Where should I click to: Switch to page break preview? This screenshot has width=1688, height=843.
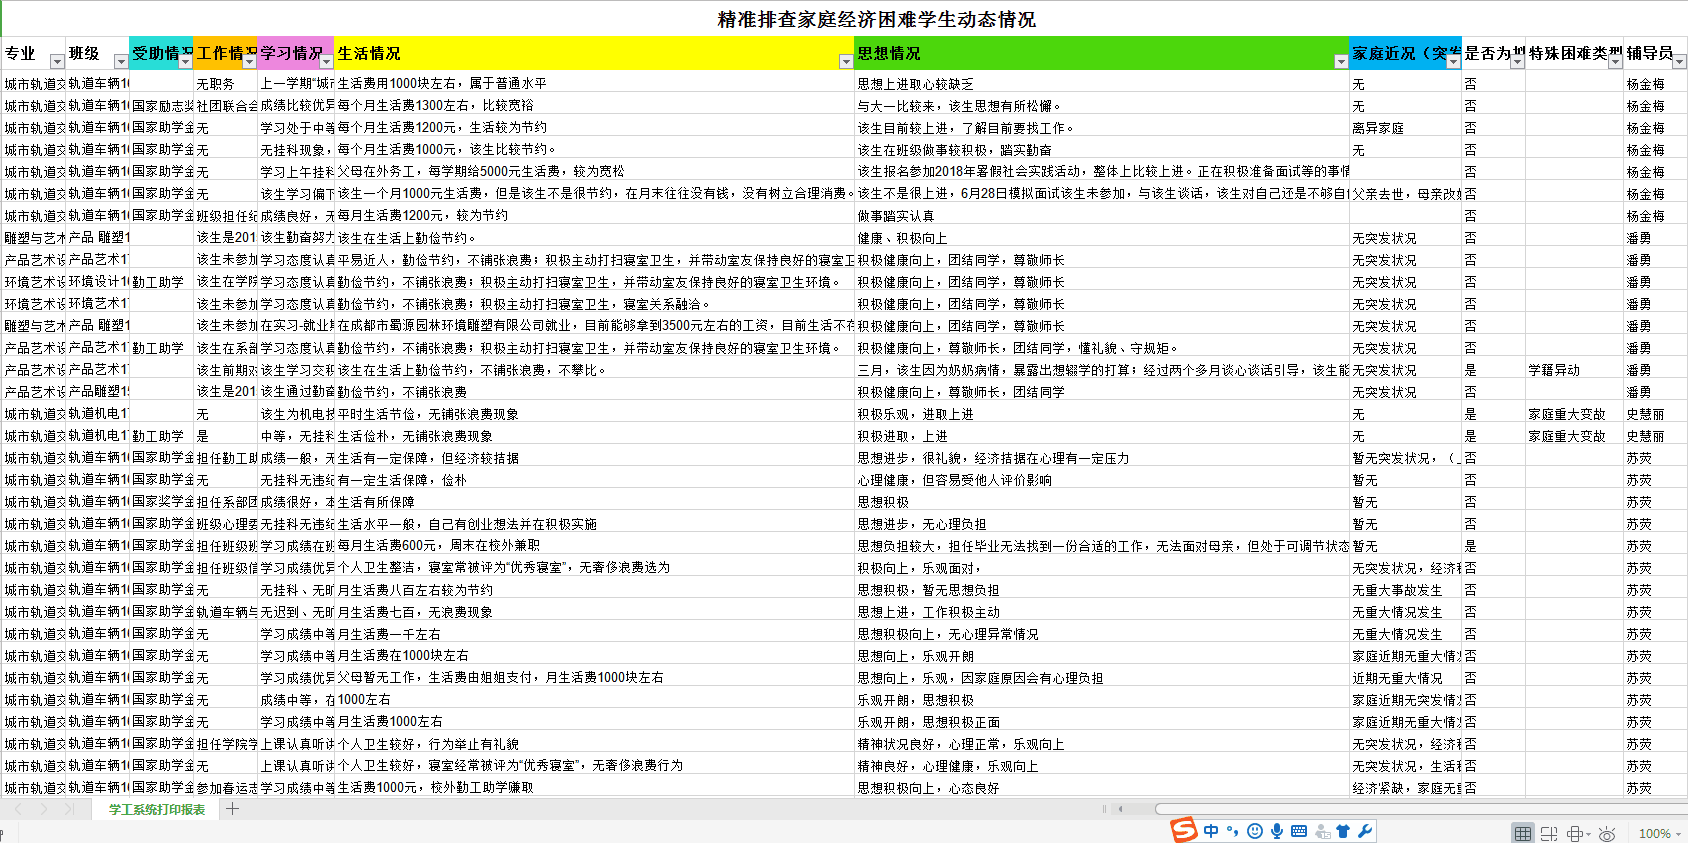point(1549,833)
